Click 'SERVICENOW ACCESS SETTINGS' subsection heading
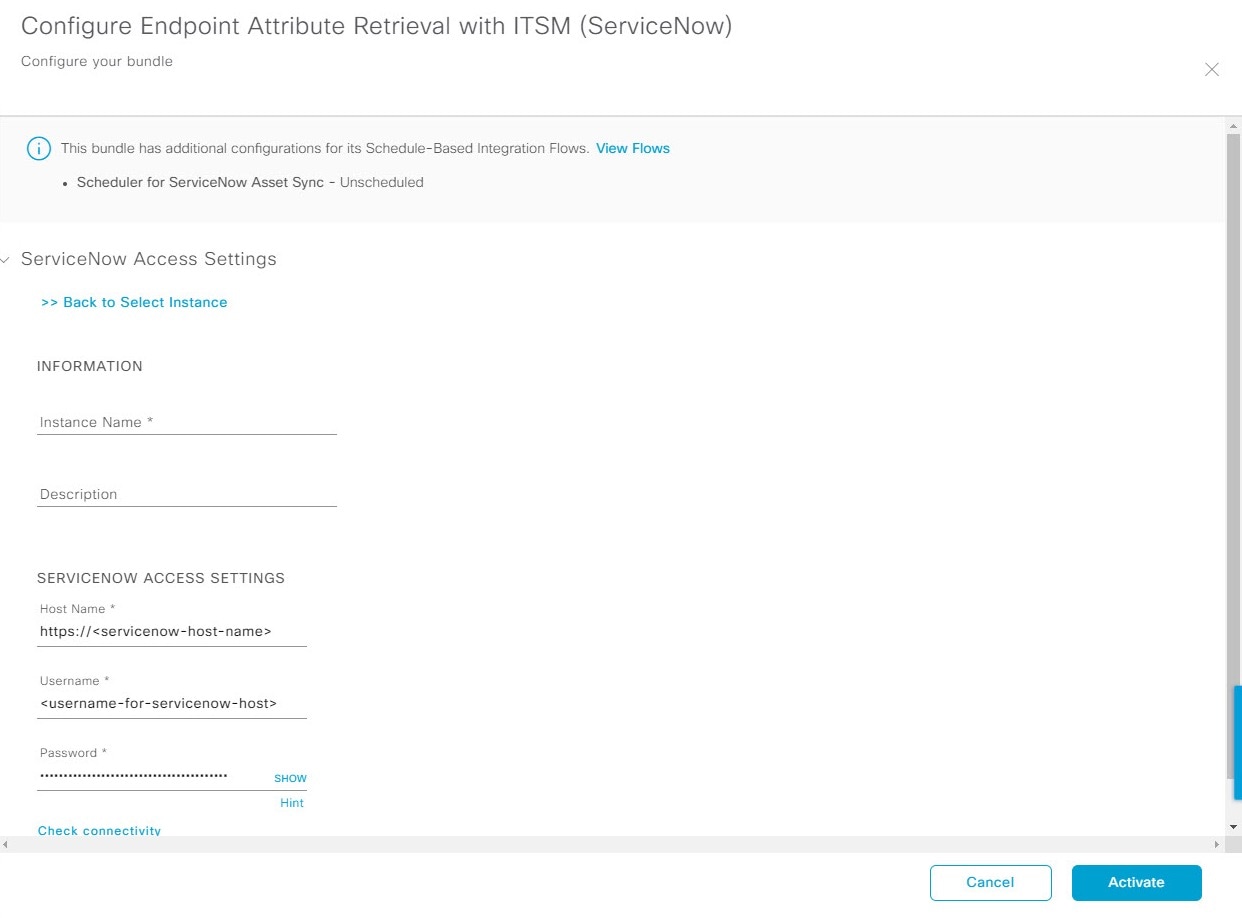1242x918 pixels. point(161,578)
